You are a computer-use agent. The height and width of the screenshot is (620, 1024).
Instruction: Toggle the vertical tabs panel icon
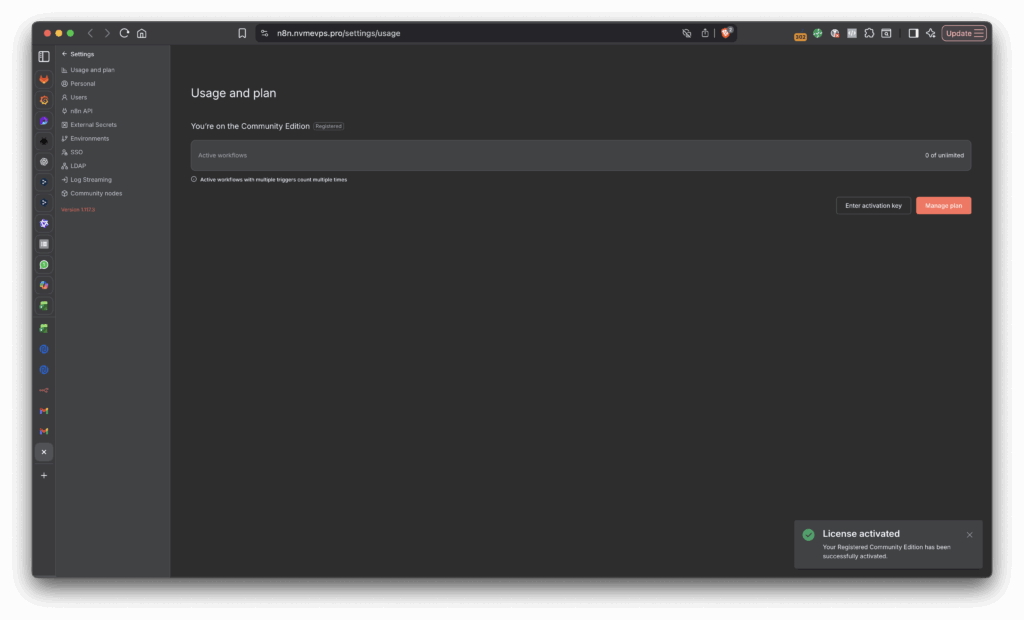point(44,57)
